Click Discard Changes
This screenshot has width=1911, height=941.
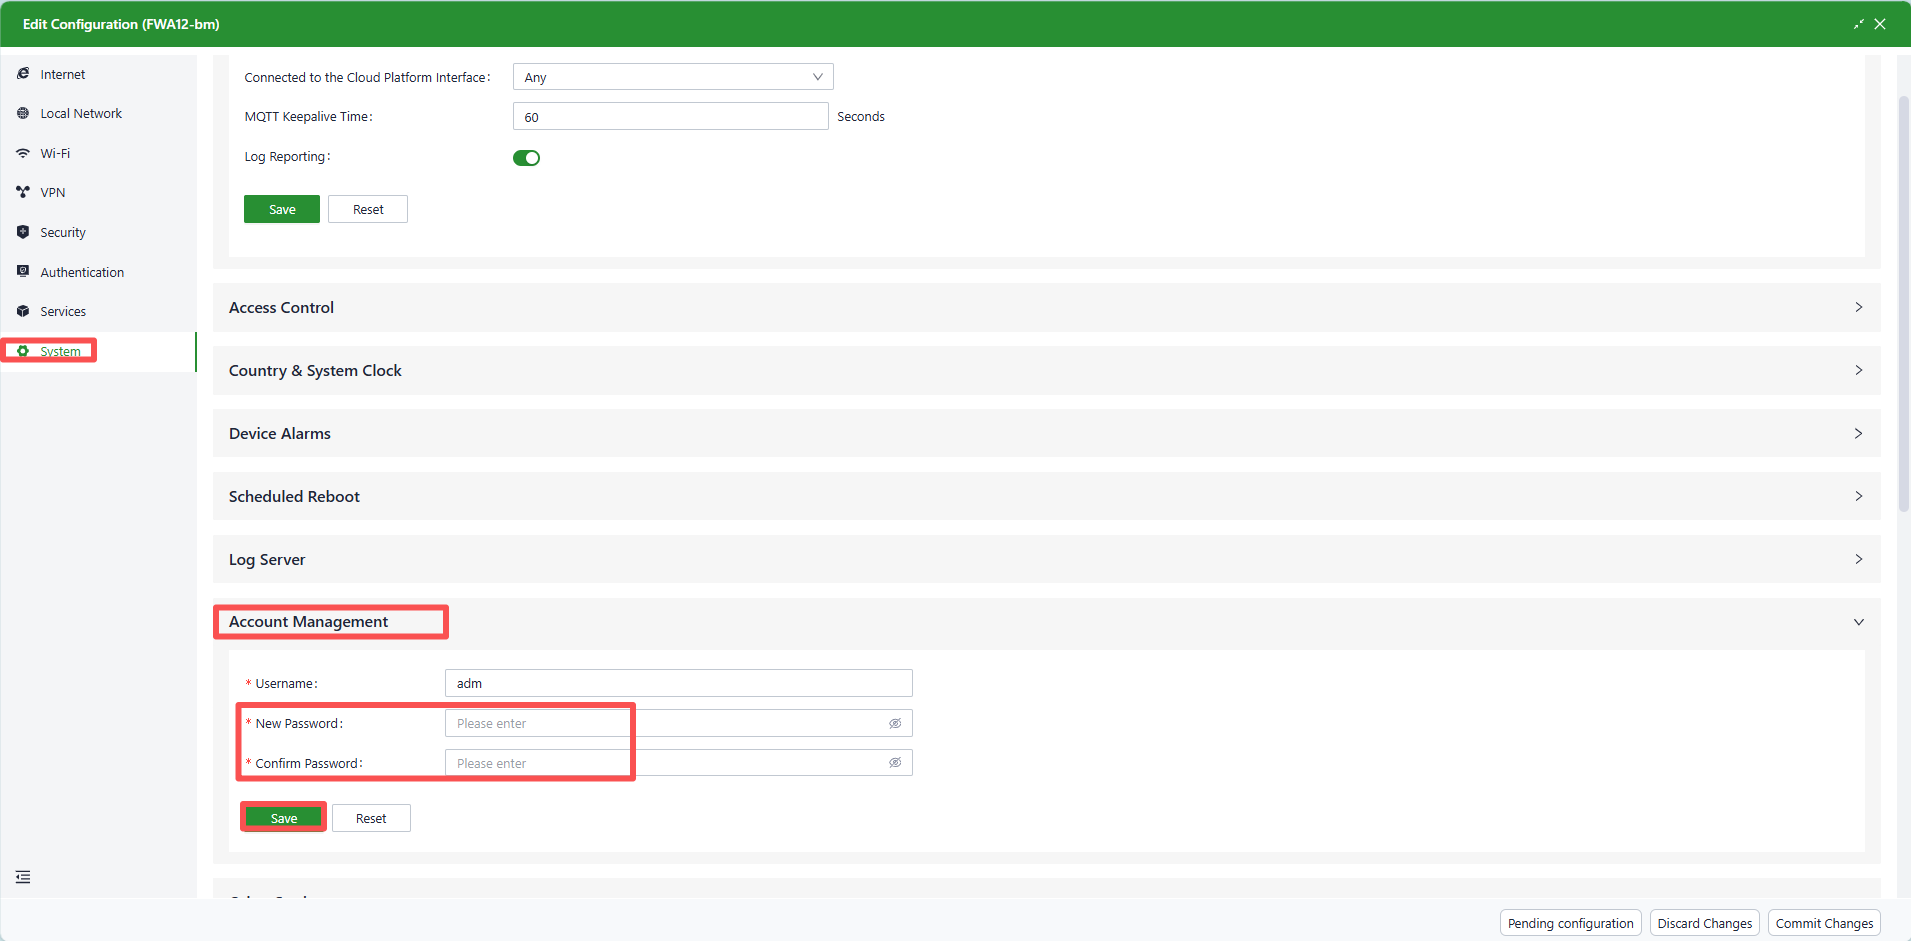pos(1704,923)
